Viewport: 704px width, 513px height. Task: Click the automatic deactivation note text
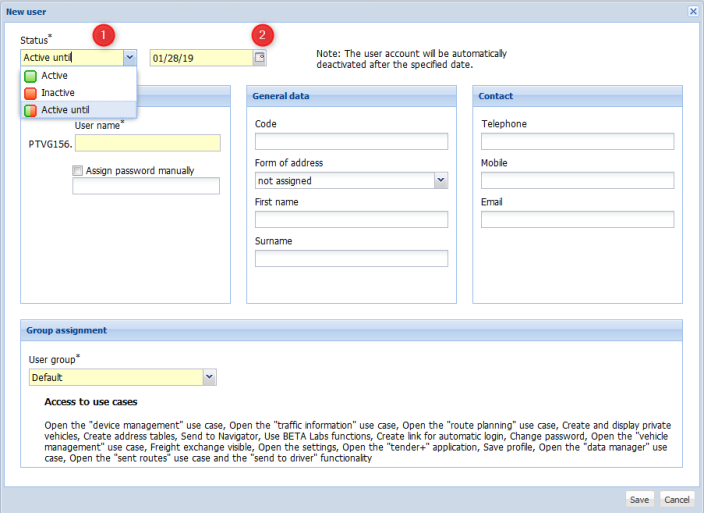tap(411, 59)
